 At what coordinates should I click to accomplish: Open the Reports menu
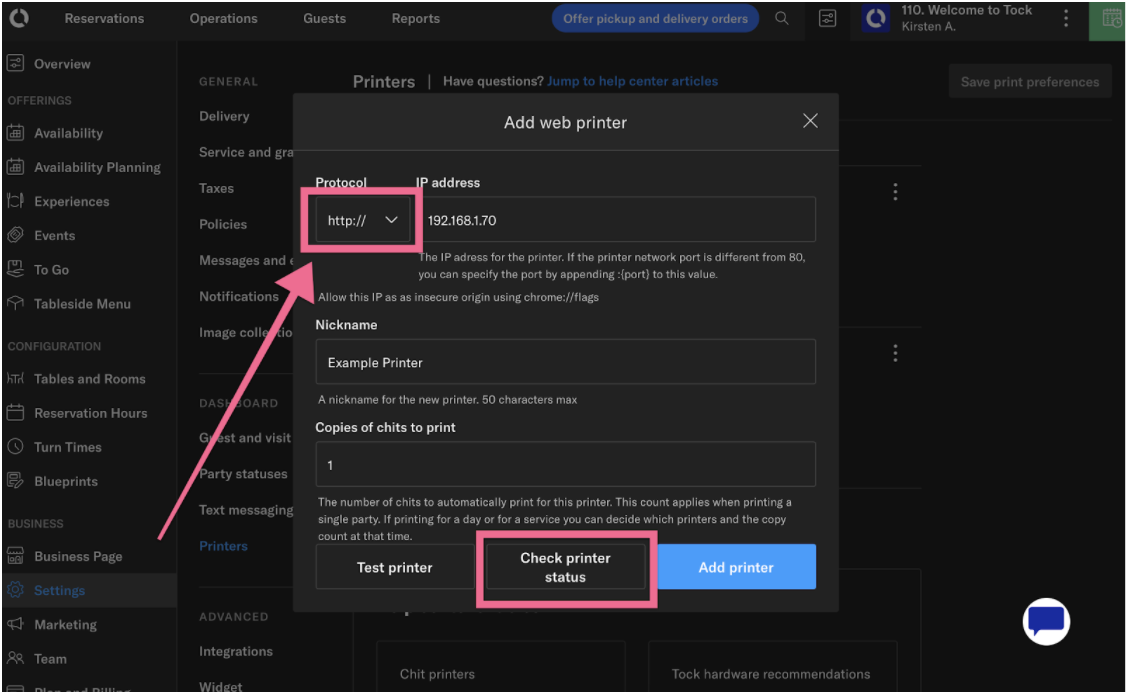[x=415, y=19]
